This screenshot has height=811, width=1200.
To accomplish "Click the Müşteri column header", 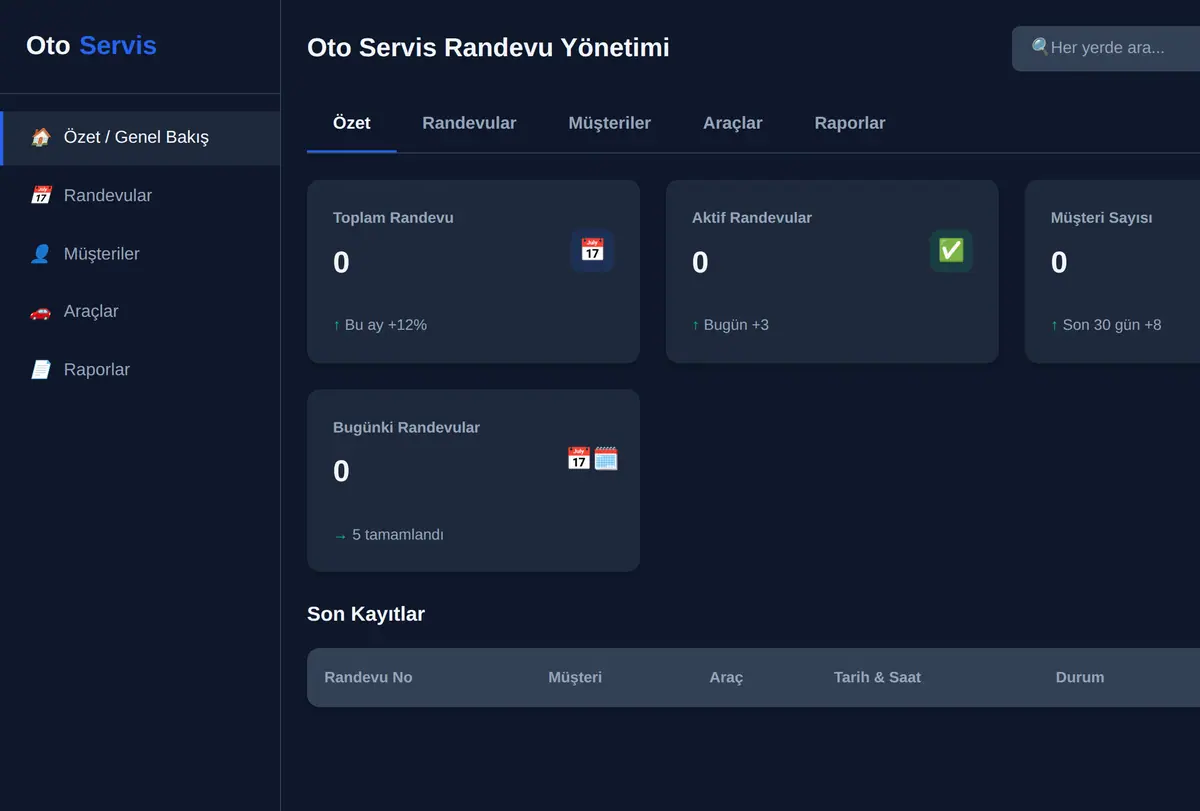I will tap(575, 678).
